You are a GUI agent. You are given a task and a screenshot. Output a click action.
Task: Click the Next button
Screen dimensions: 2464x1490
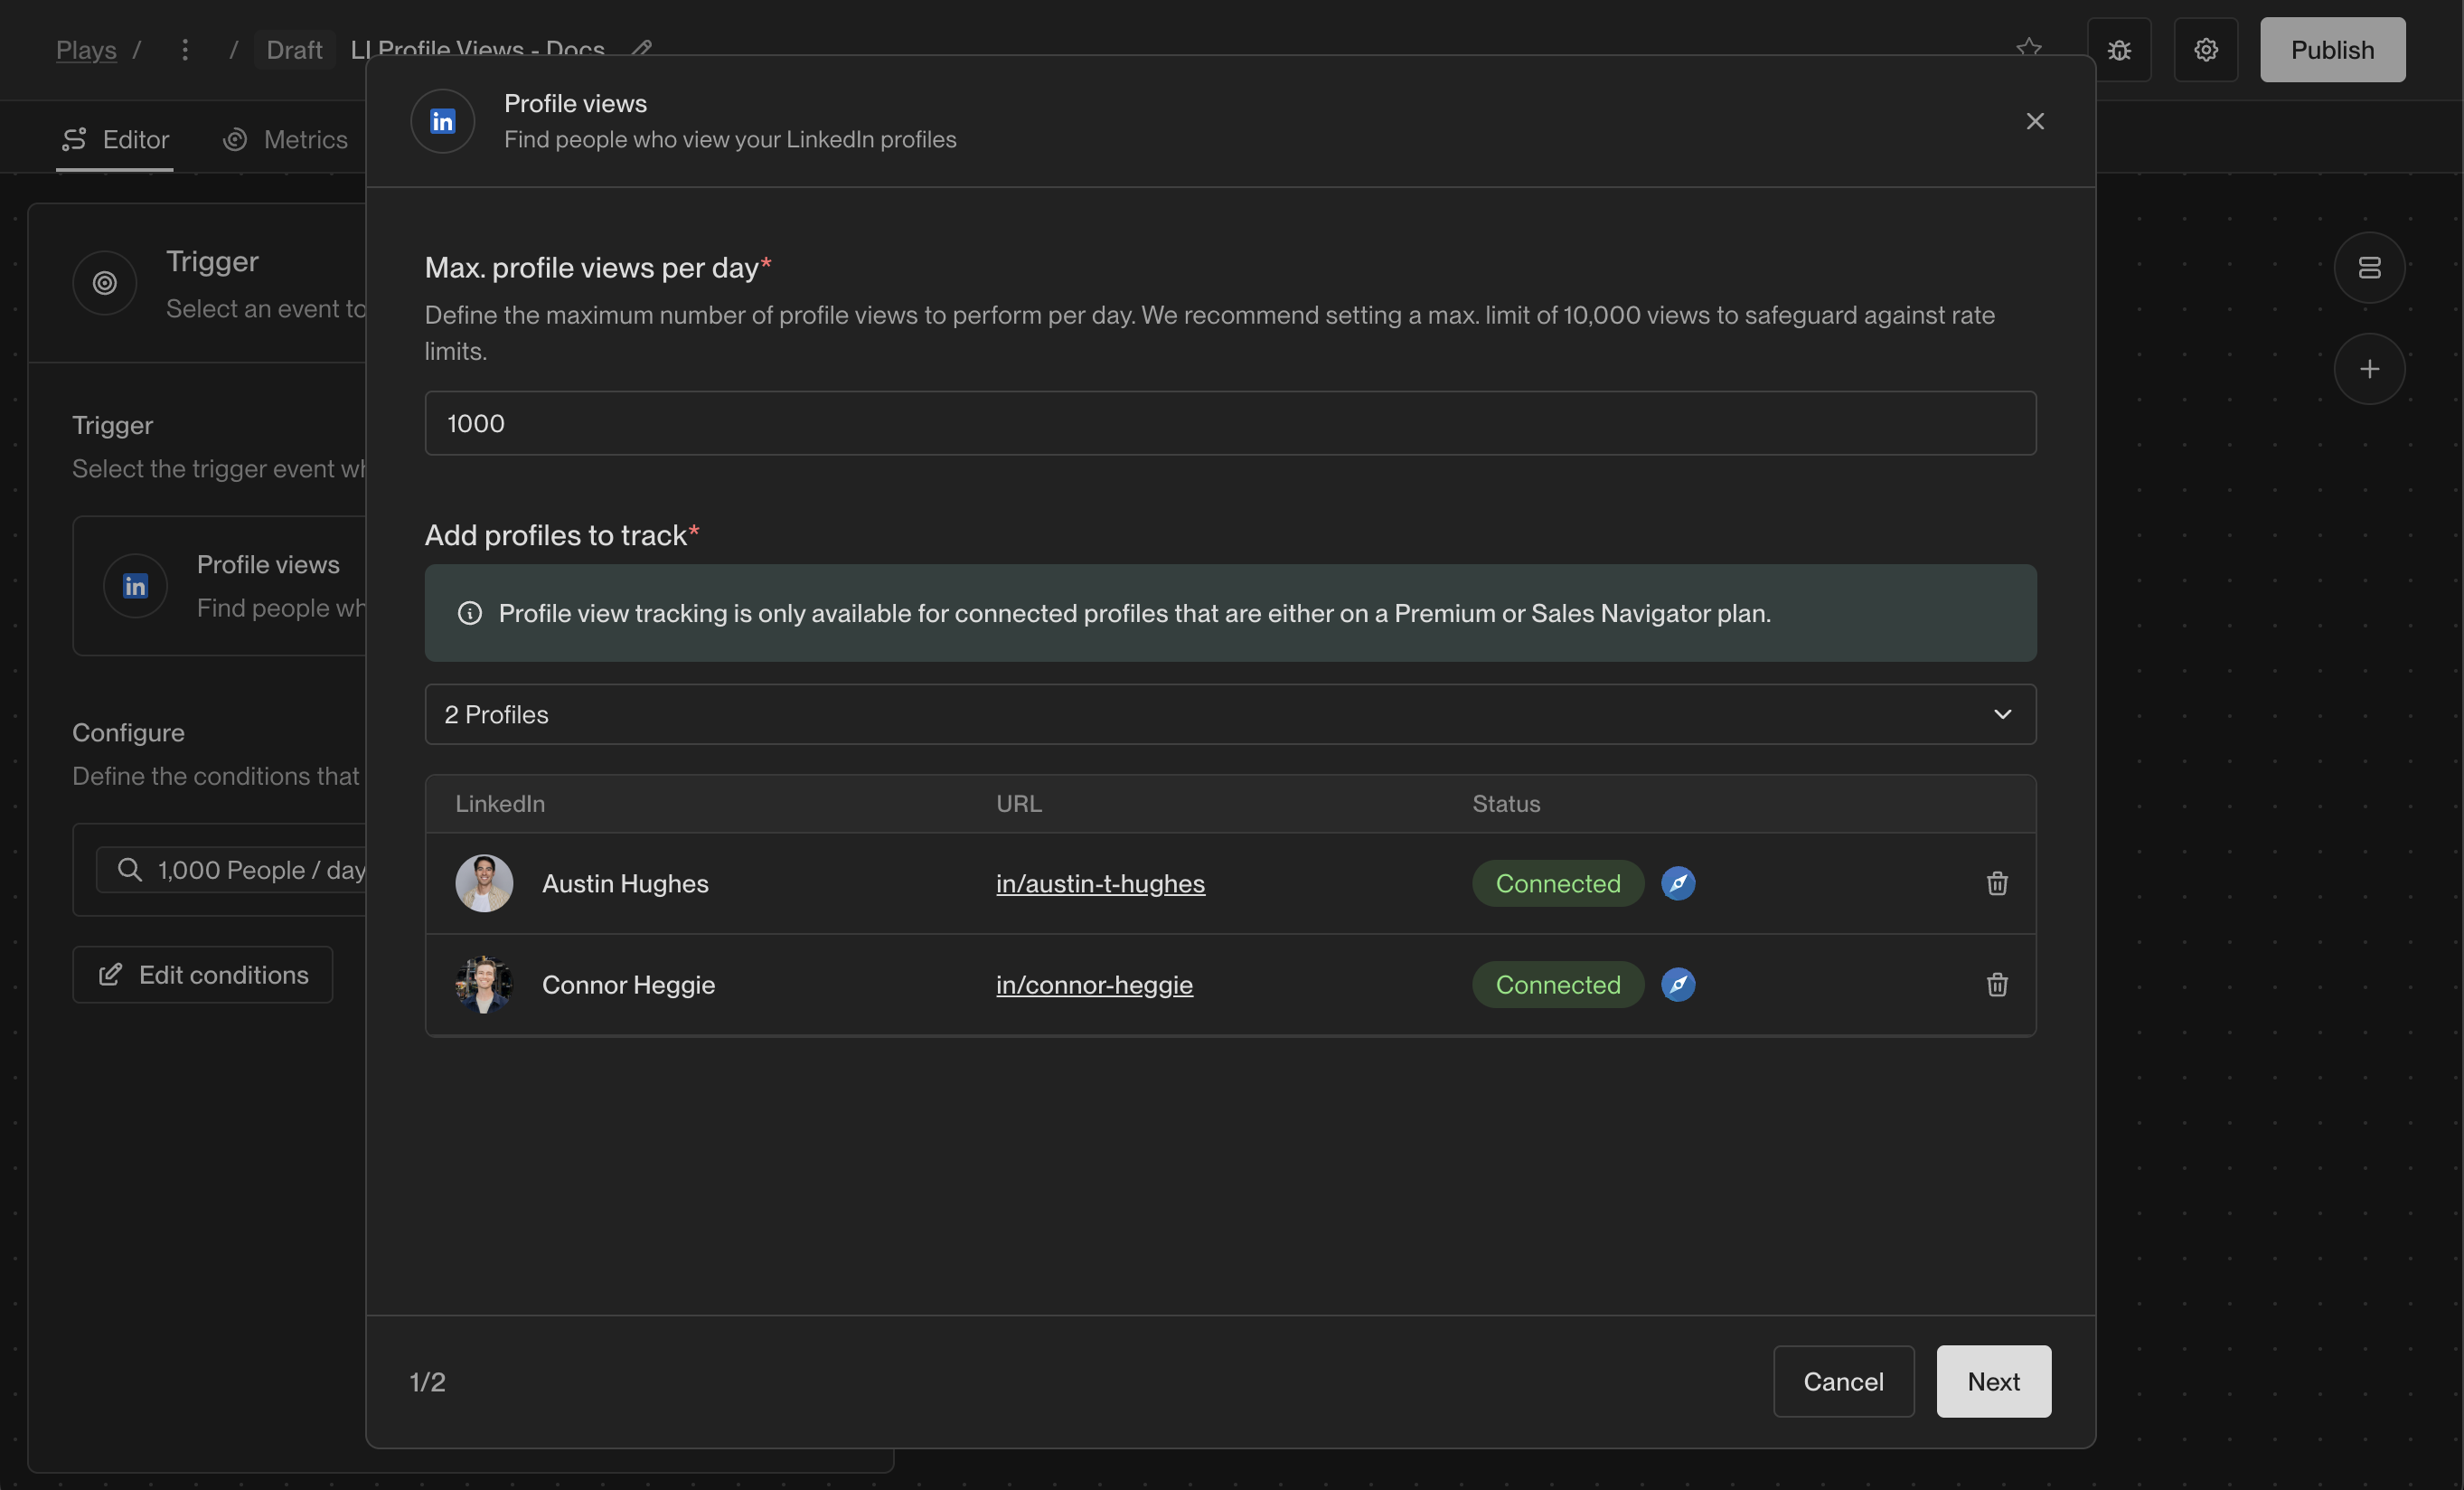pyautogui.click(x=1992, y=1380)
